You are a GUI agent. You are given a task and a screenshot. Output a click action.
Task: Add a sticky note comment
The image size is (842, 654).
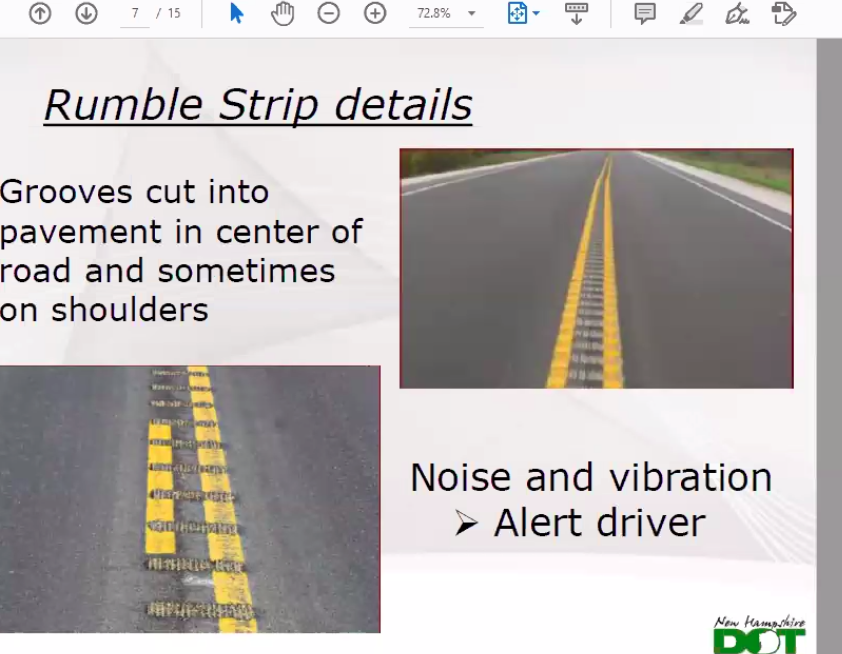645,14
